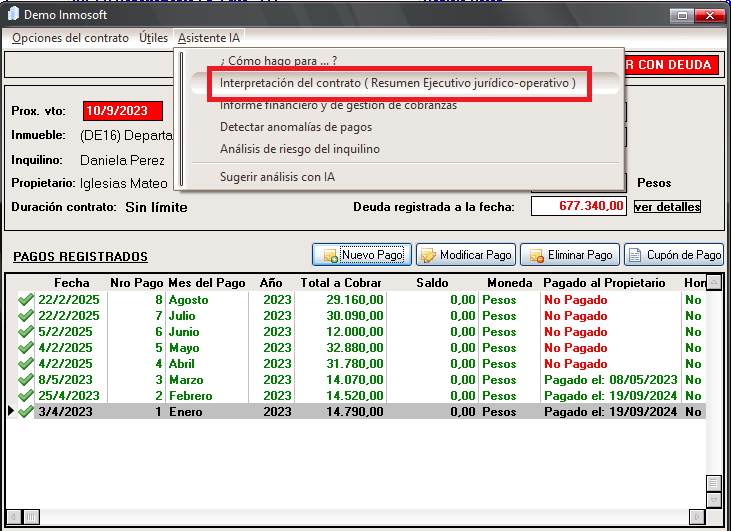Click 'Pagado el: 08/05/2023' in Marzo row
This screenshot has width=731, height=531.
[x=611, y=379]
